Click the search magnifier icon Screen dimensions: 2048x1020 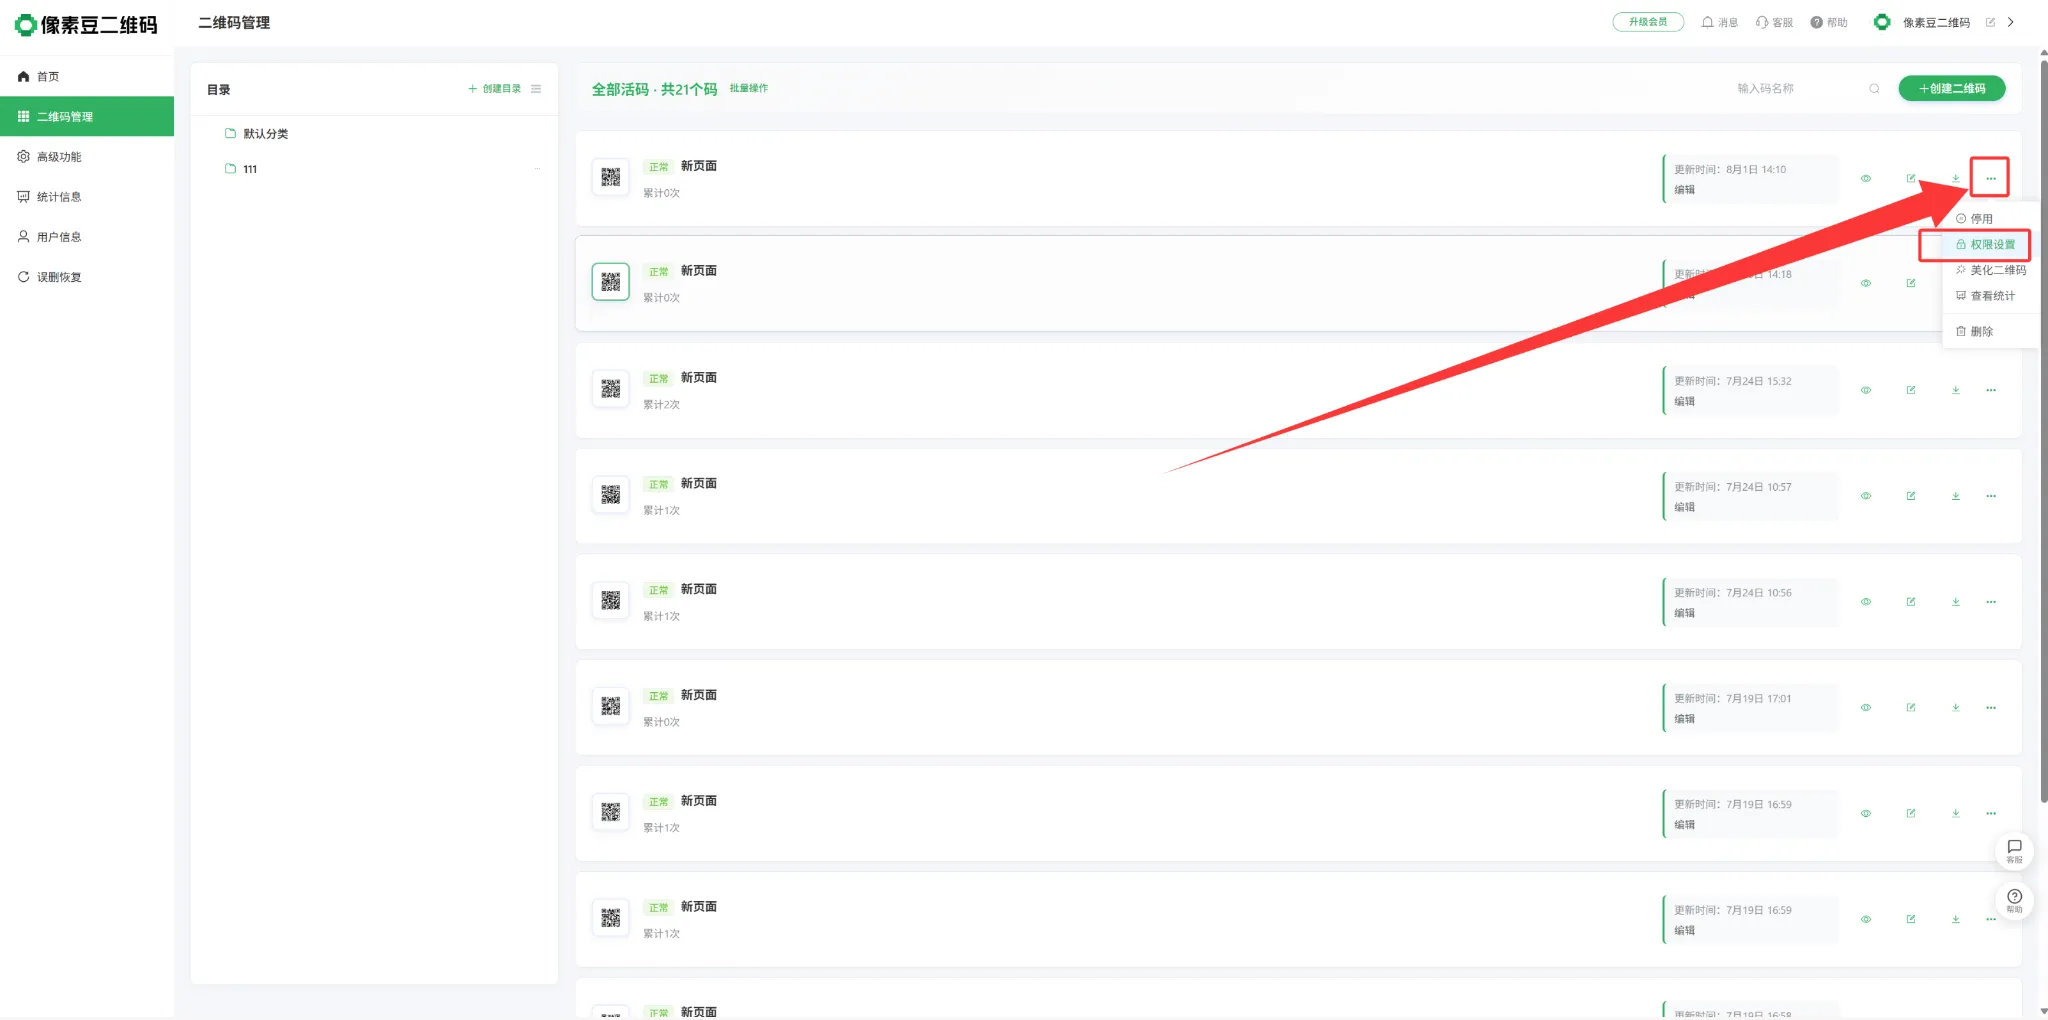[1874, 89]
